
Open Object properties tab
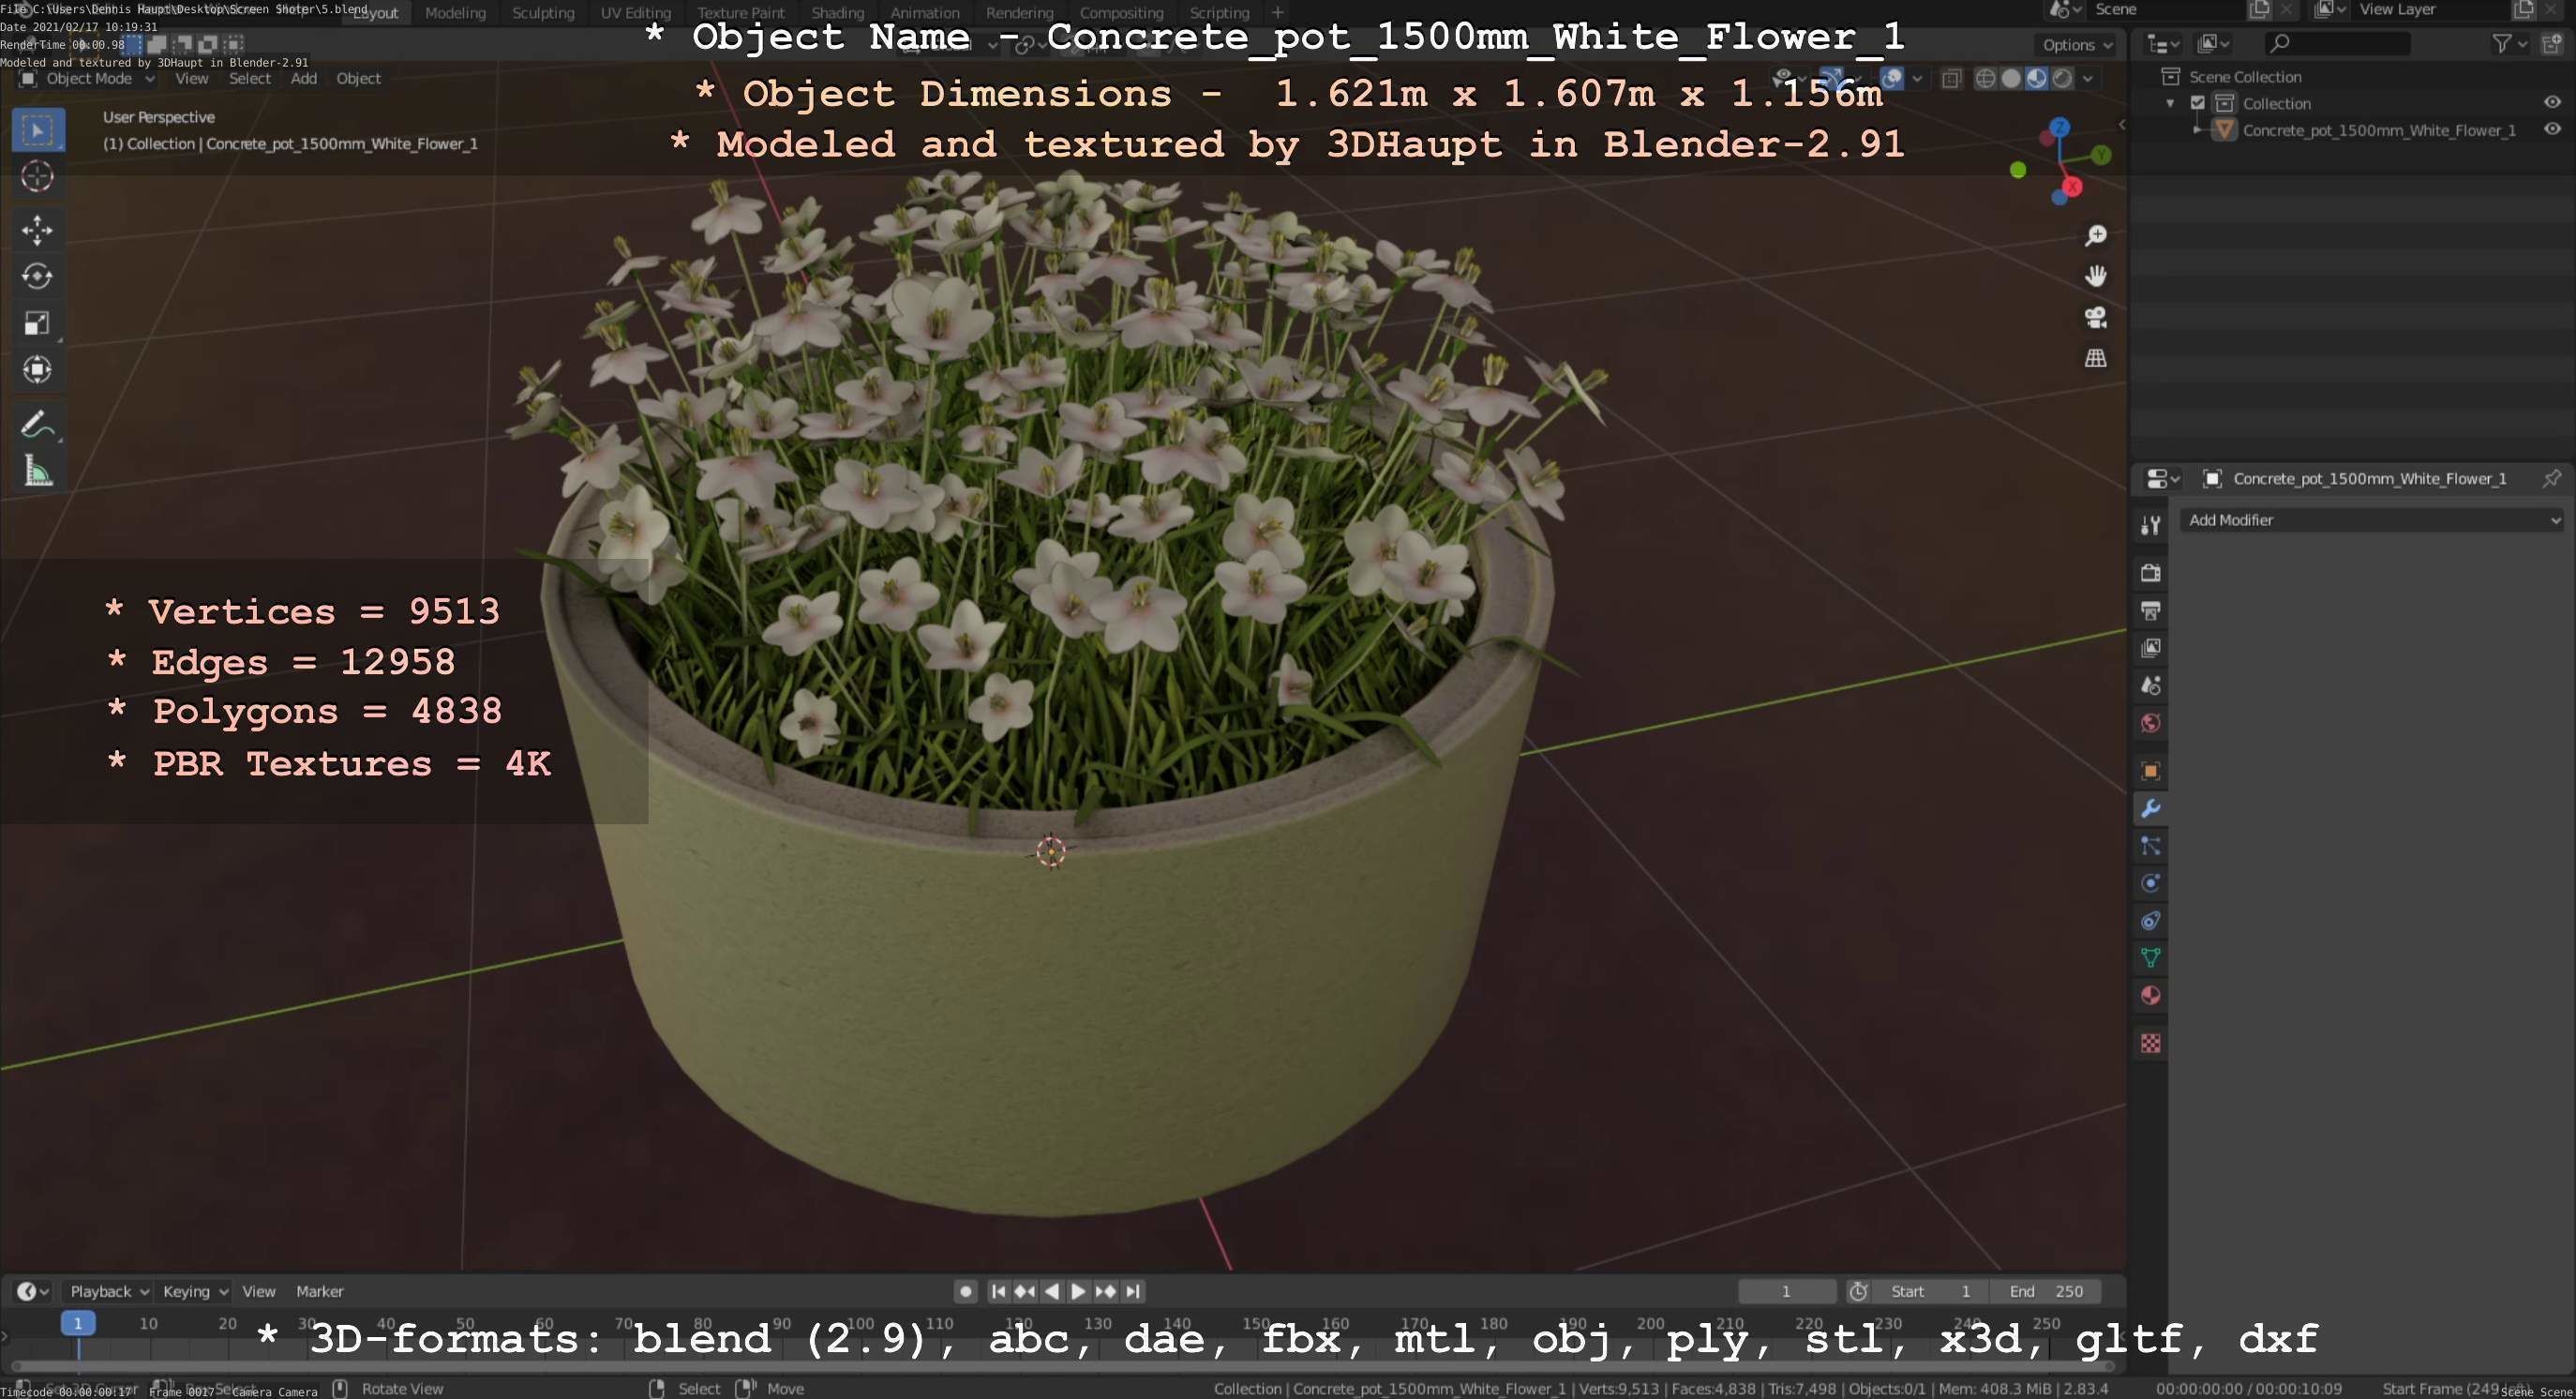click(2150, 771)
